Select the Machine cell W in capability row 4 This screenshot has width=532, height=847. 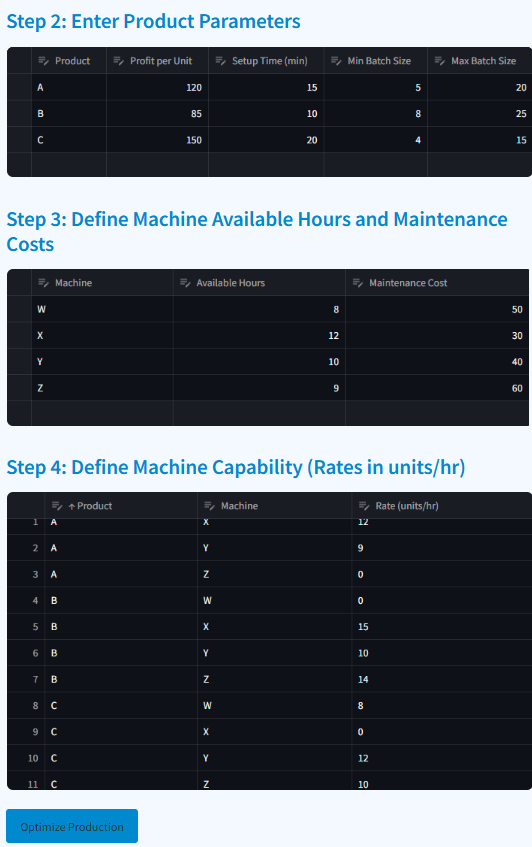274,601
